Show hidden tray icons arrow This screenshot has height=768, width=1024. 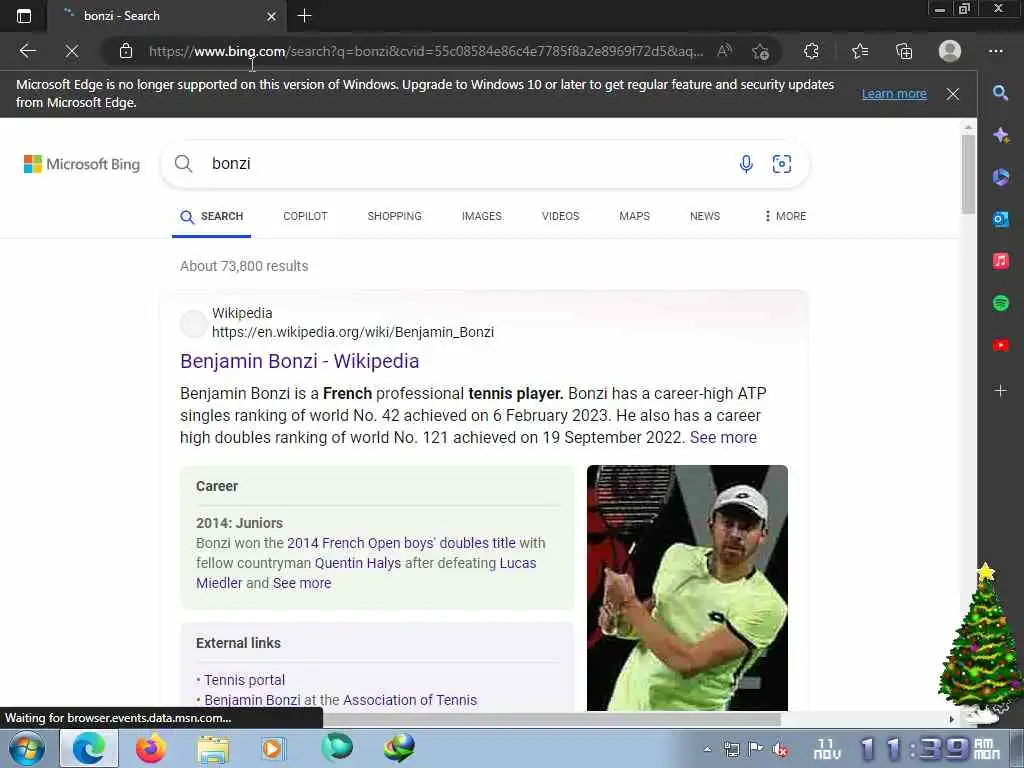707,749
